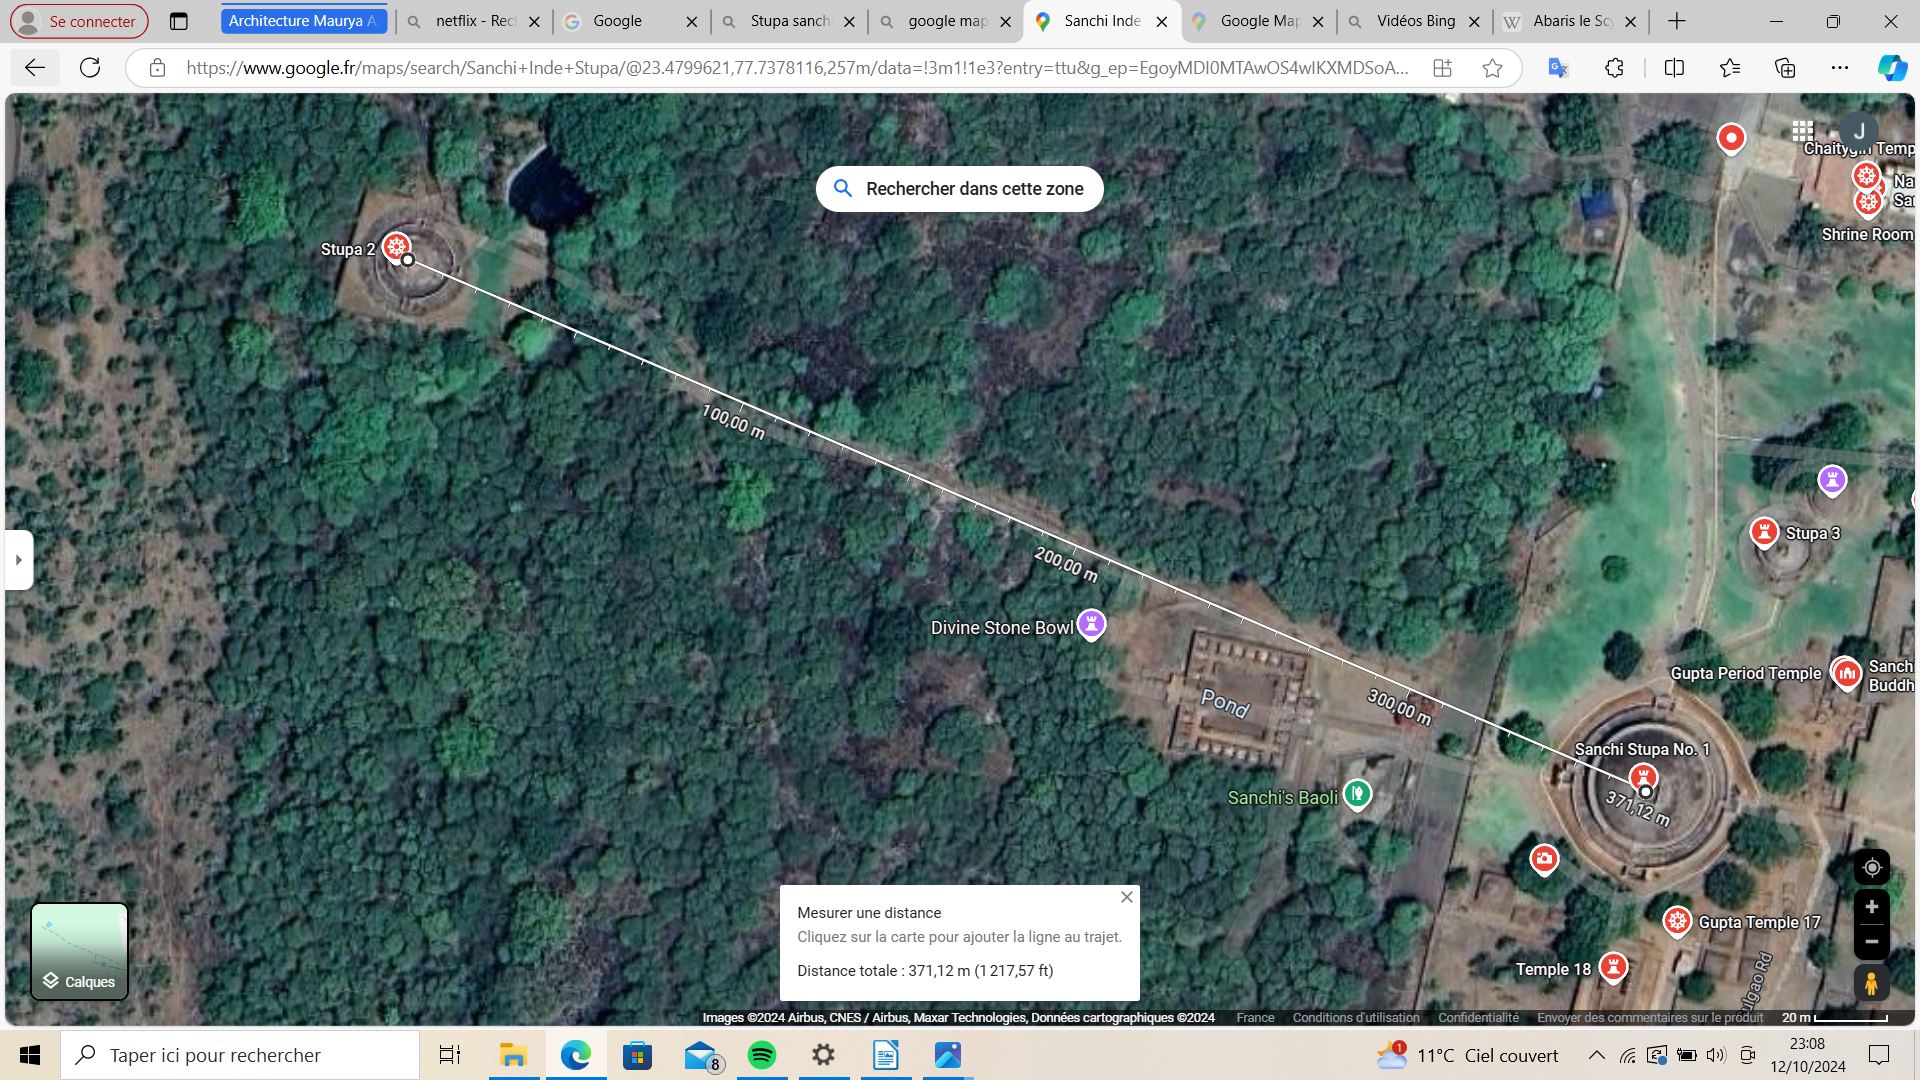Screen dimensions: 1920x1080
Task: Open Conditions d'utilisation link
Action: pyautogui.click(x=1355, y=1017)
